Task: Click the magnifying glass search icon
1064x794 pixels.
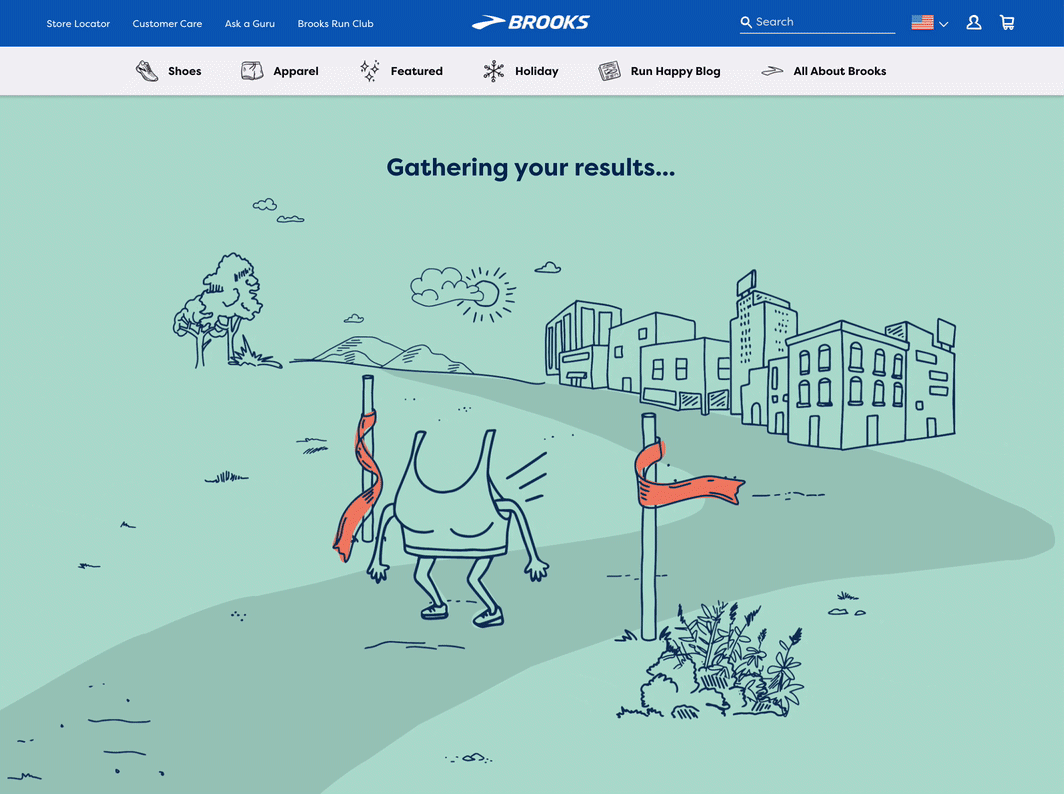Action: click(x=746, y=22)
